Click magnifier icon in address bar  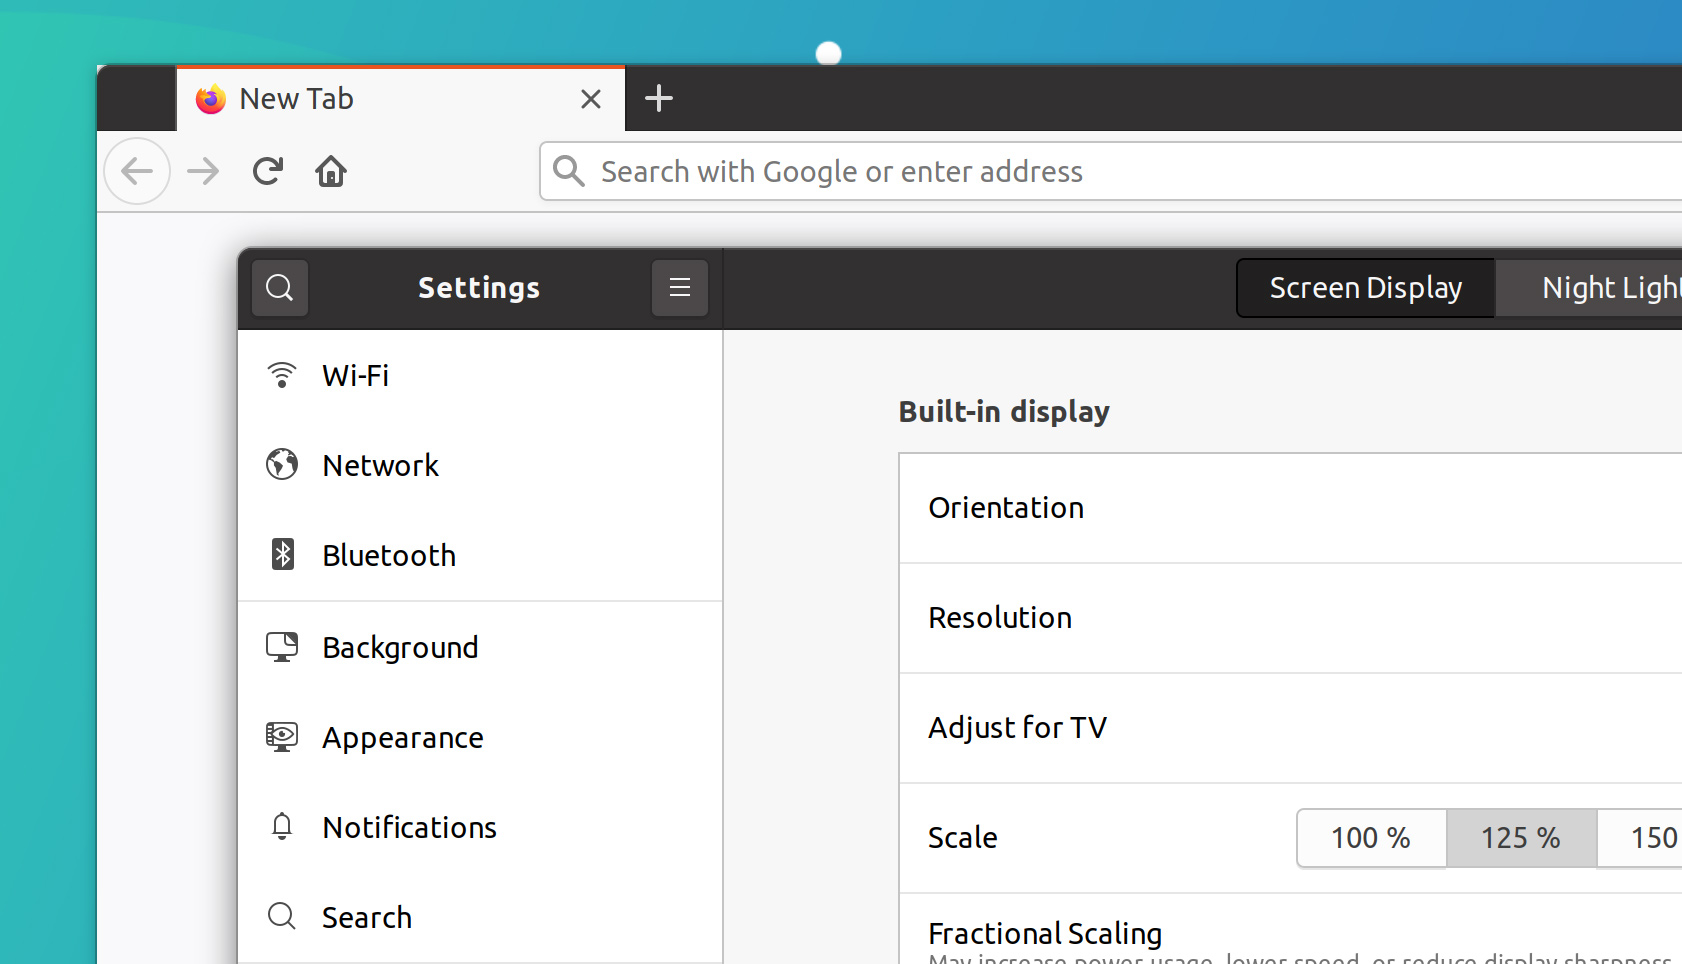click(569, 171)
